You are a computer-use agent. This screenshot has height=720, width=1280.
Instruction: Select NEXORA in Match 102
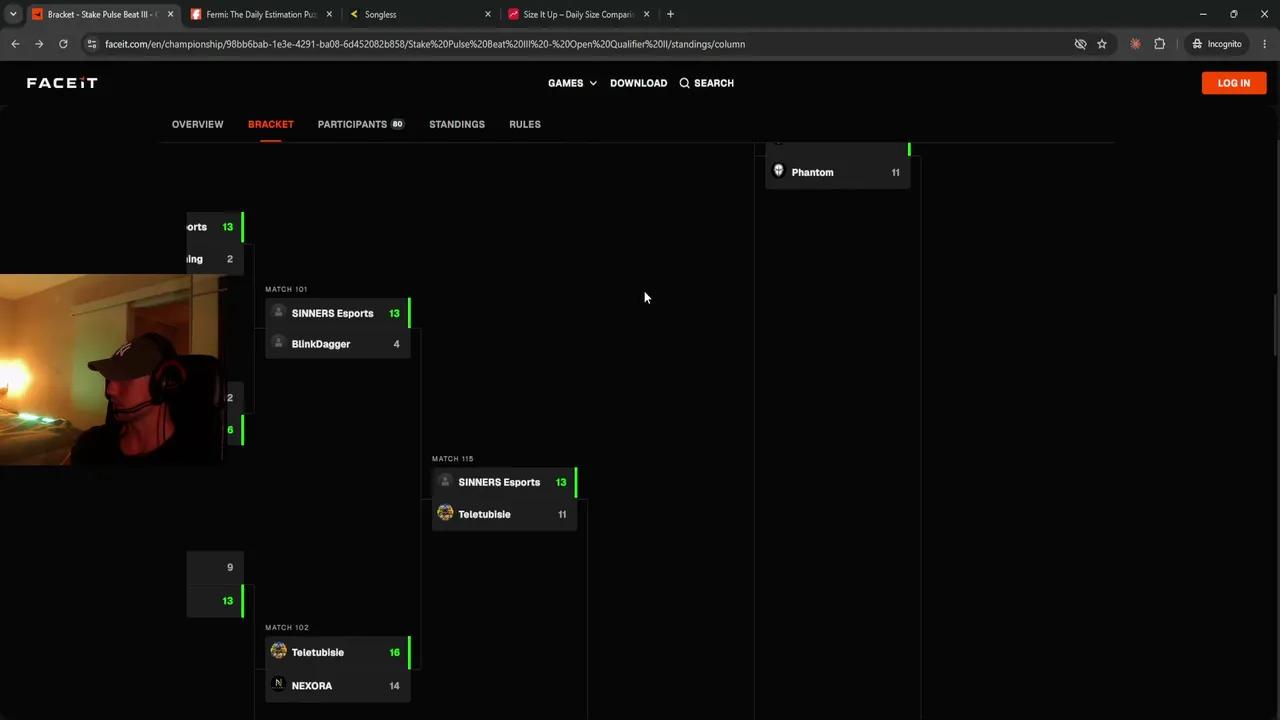point(338,685)
